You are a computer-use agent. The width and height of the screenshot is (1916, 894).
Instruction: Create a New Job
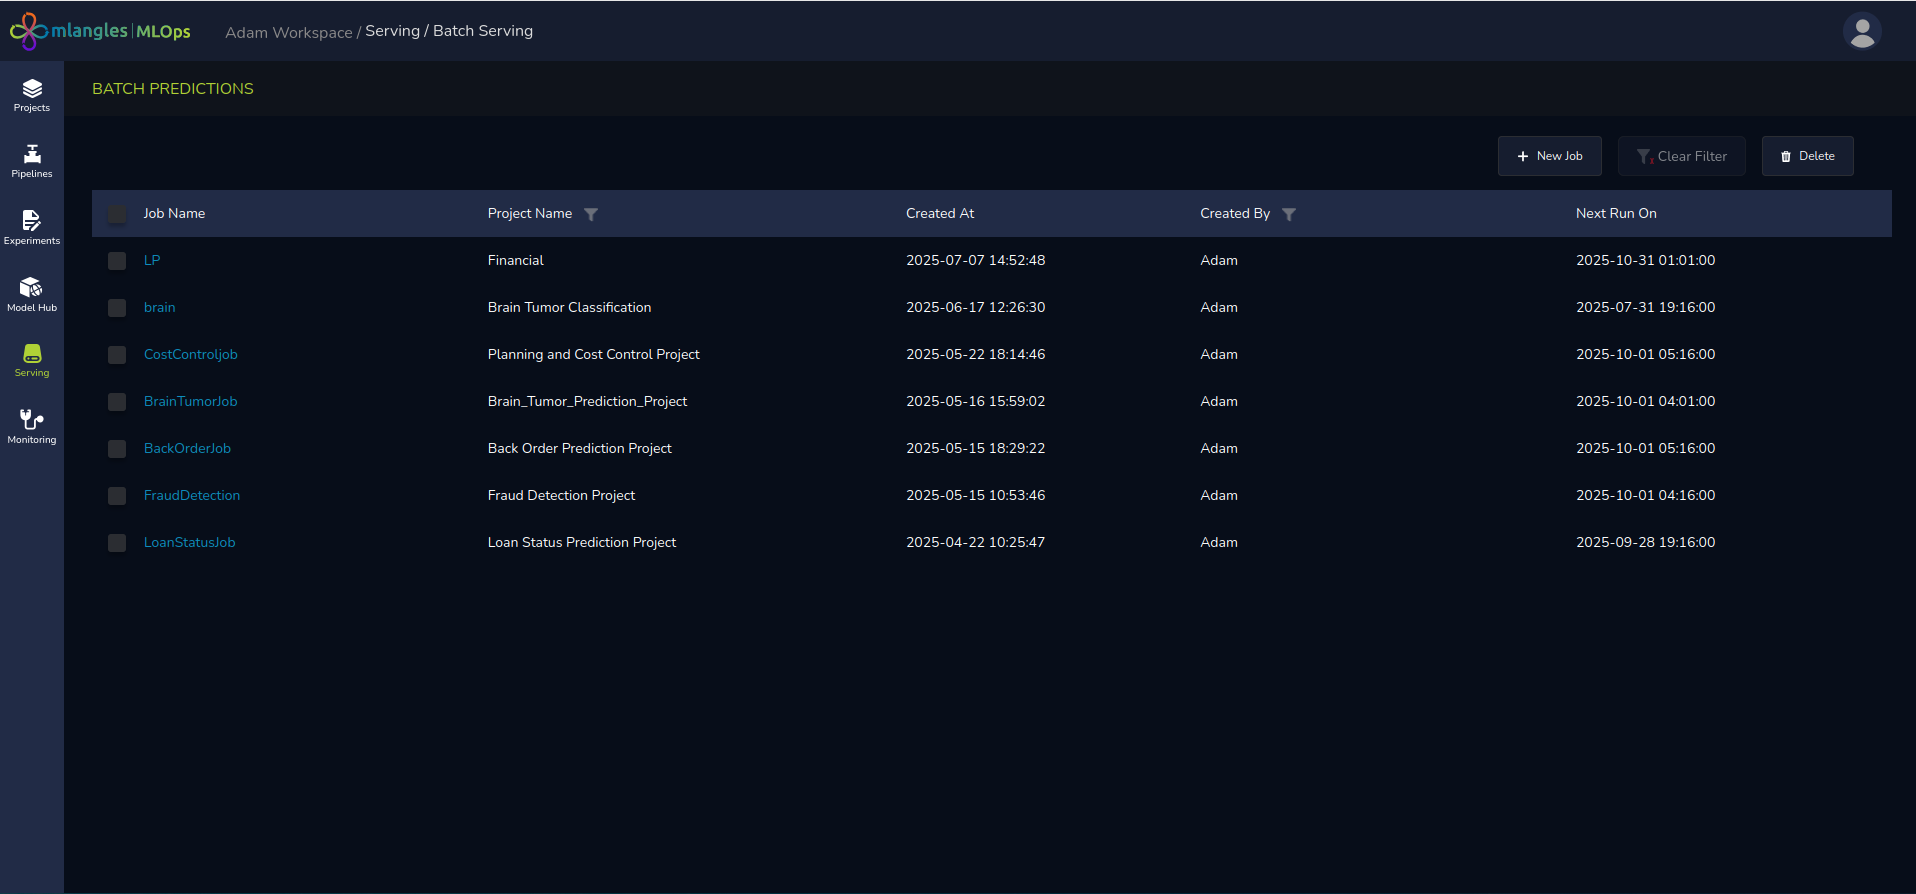pyautogui.click(x=1549, y=156)
